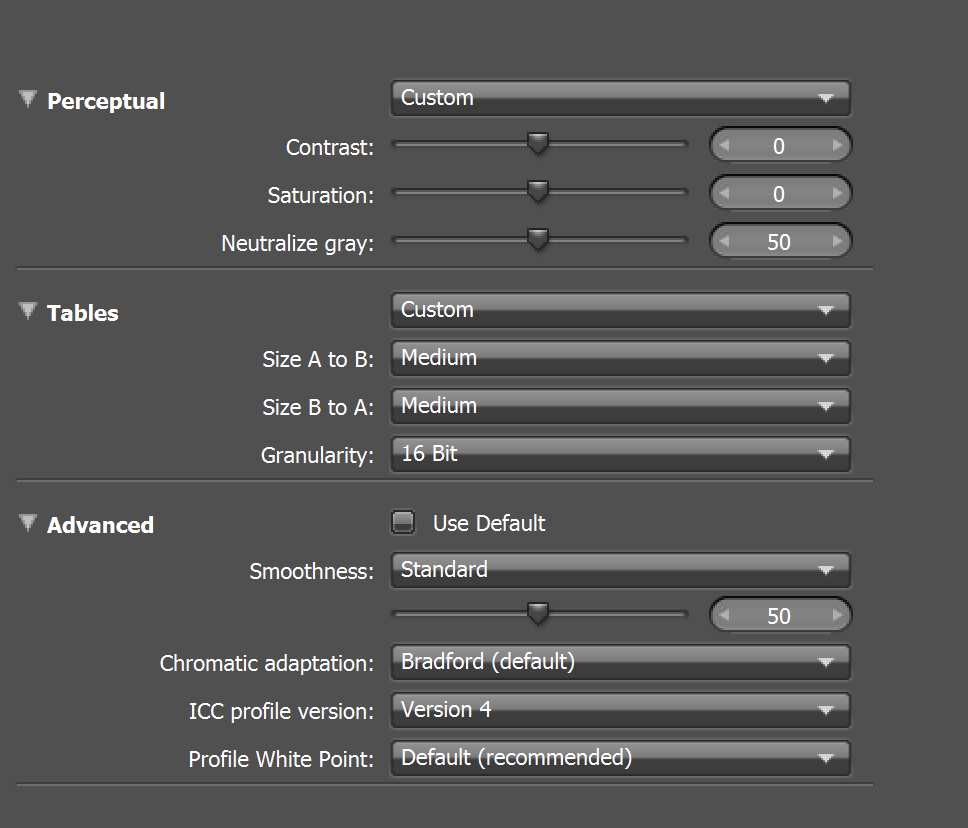Click the Contrast slider handle

coord(538,145)
